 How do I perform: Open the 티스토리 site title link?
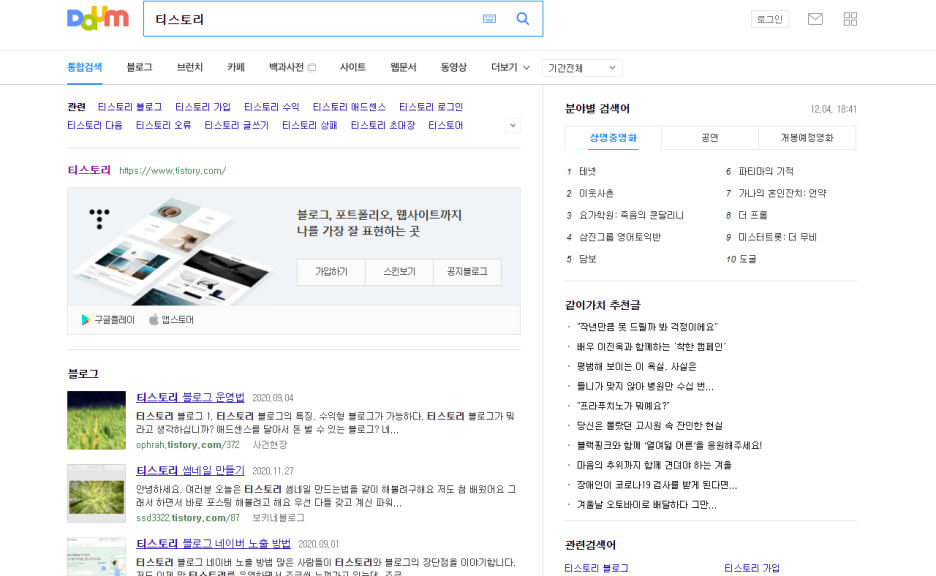(89, 170)
